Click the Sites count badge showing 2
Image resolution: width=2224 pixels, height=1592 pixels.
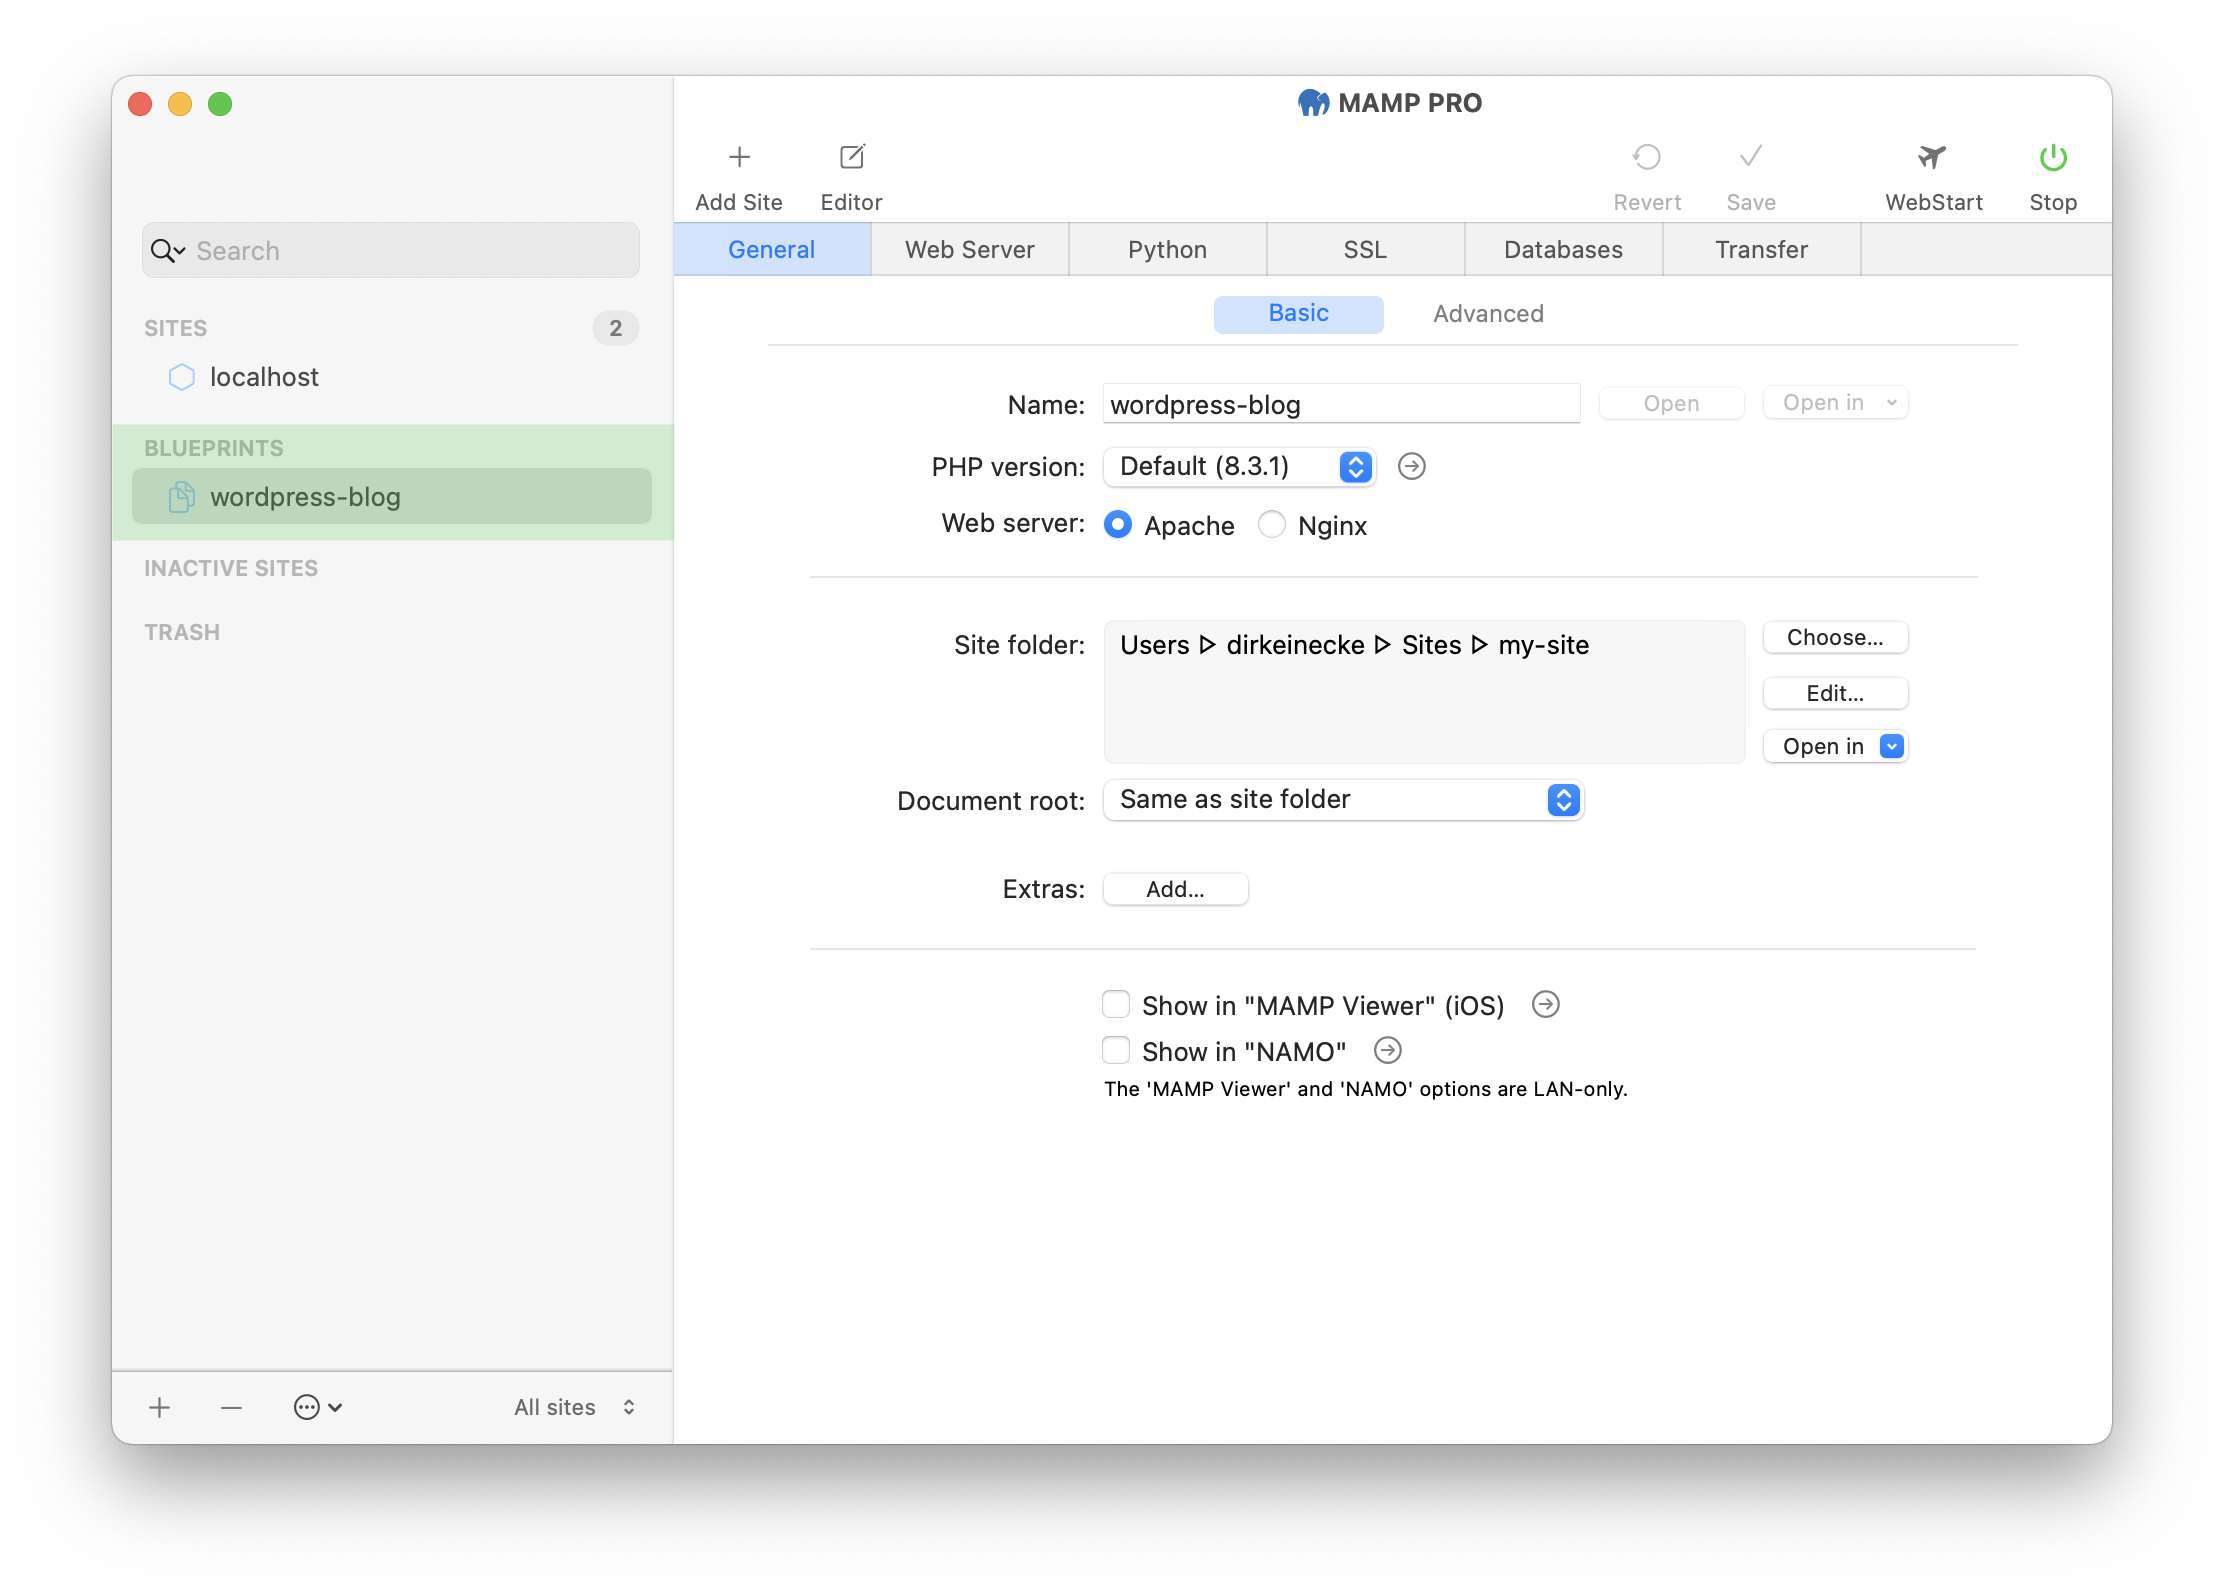(616, 328)
